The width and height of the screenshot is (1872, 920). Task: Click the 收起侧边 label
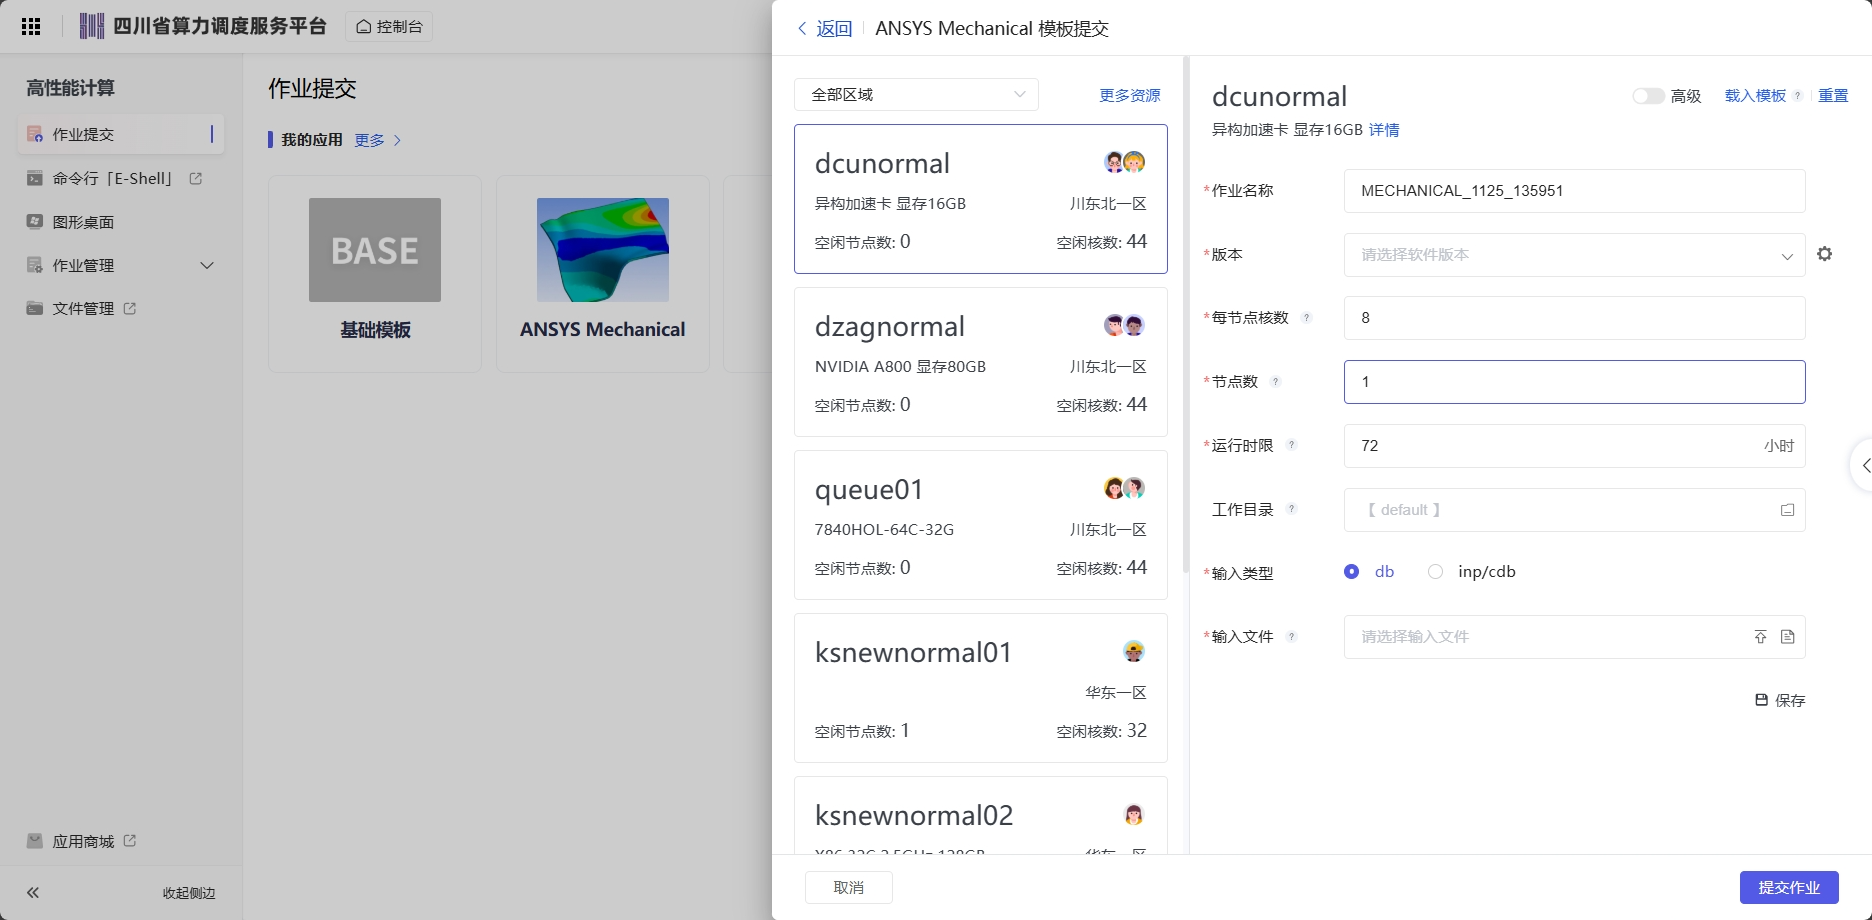[189, 893]
